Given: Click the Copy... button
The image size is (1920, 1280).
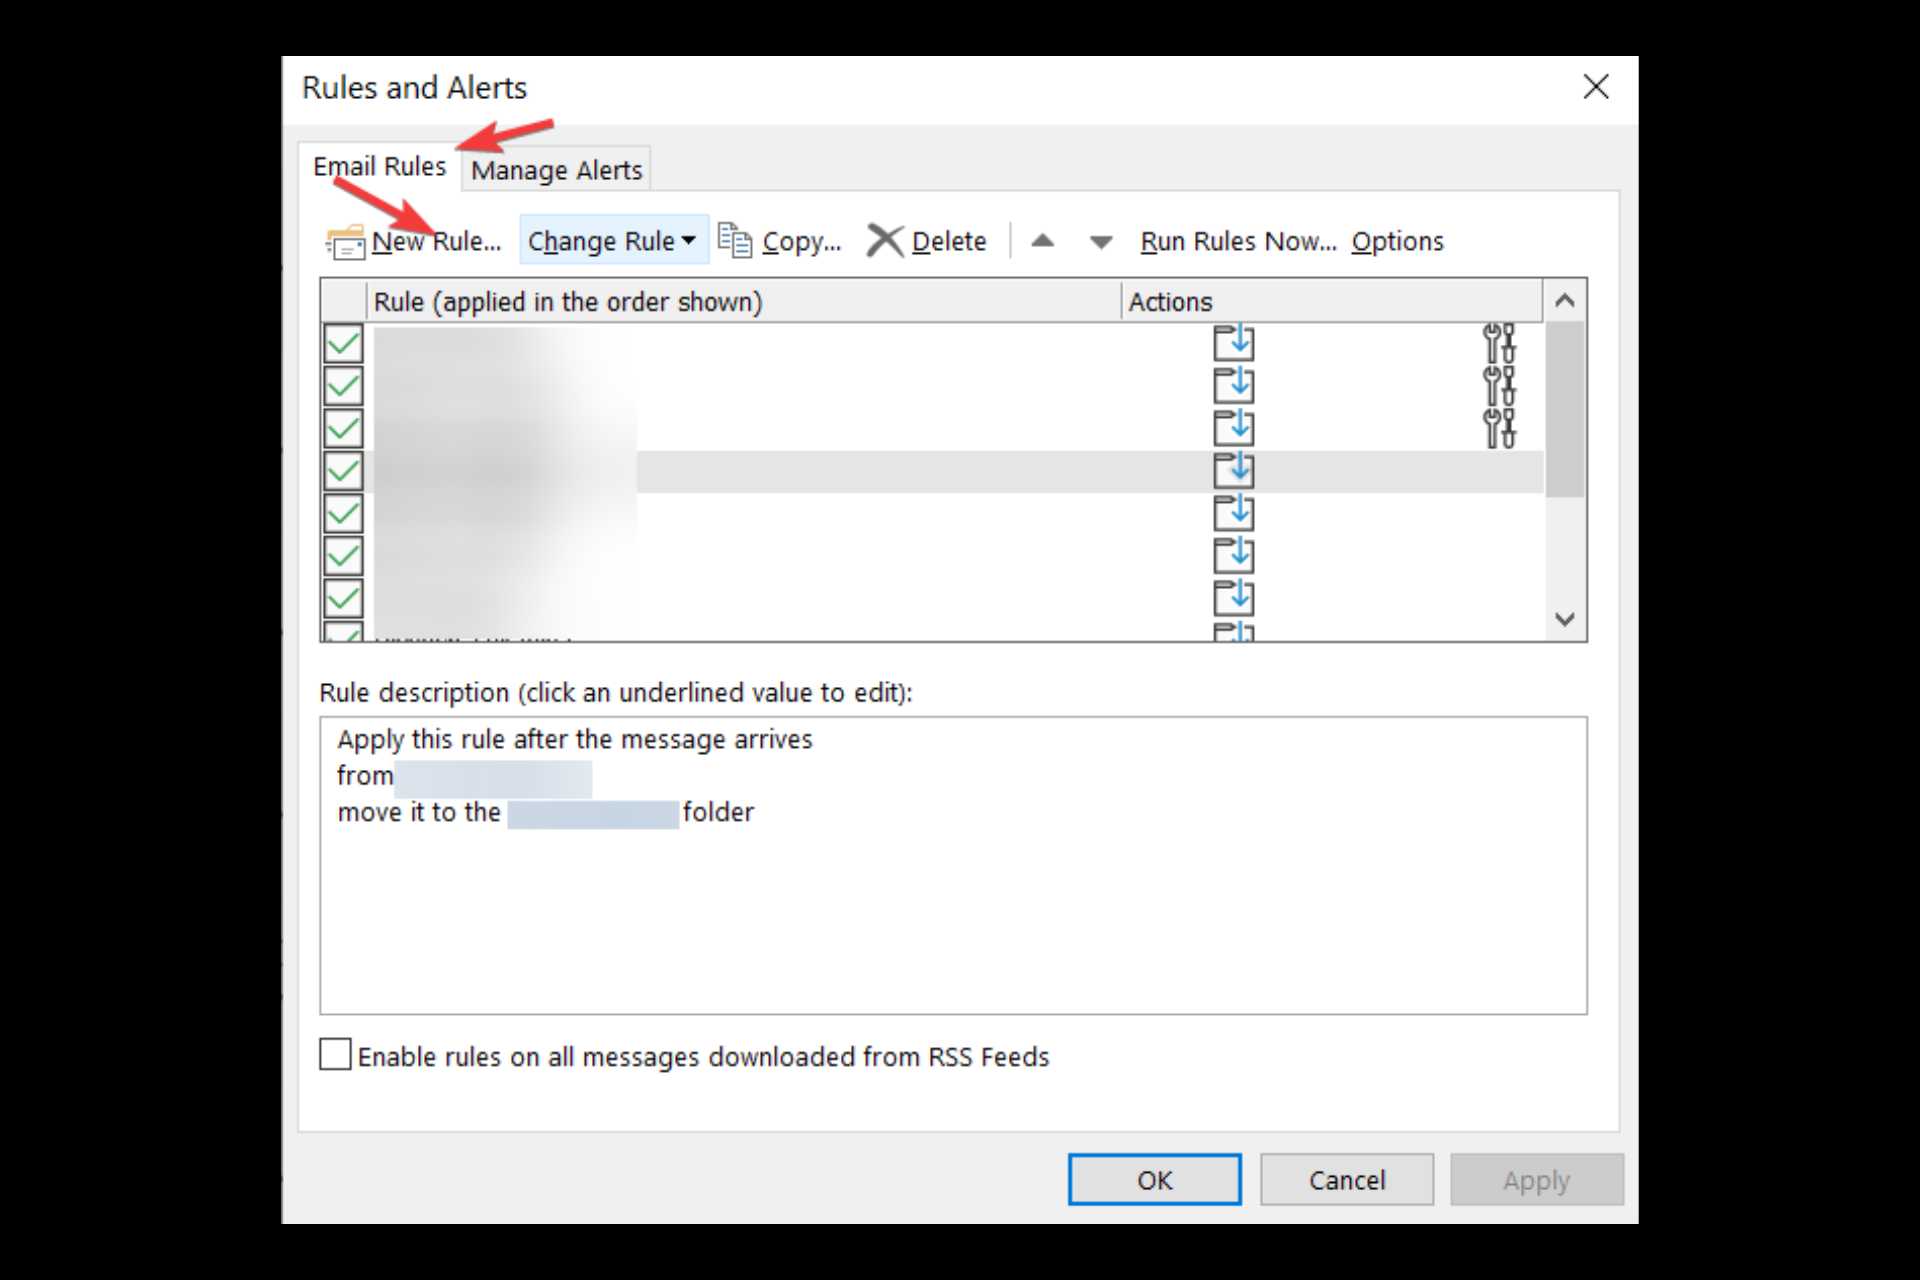Looking at the screenshot, I should point(781,241).
